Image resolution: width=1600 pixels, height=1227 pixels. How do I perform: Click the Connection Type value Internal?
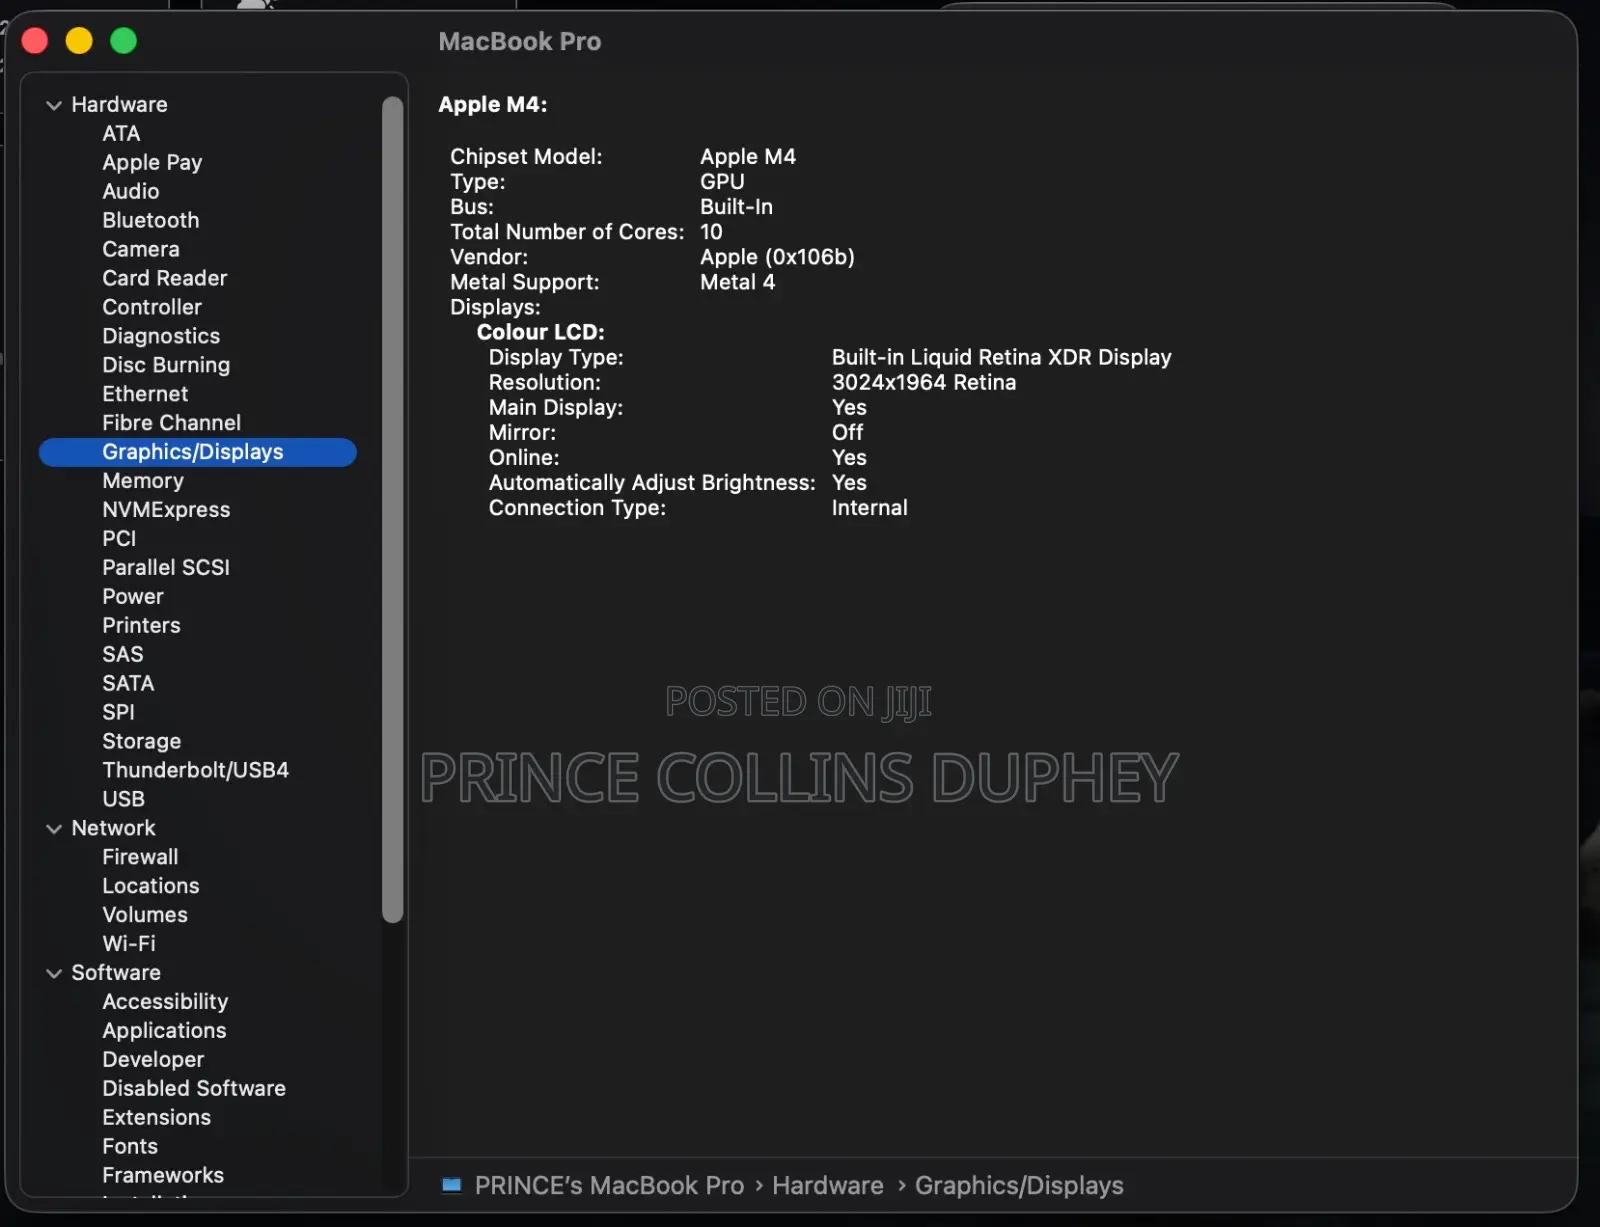pyautogui.click(x=870, y=508)
